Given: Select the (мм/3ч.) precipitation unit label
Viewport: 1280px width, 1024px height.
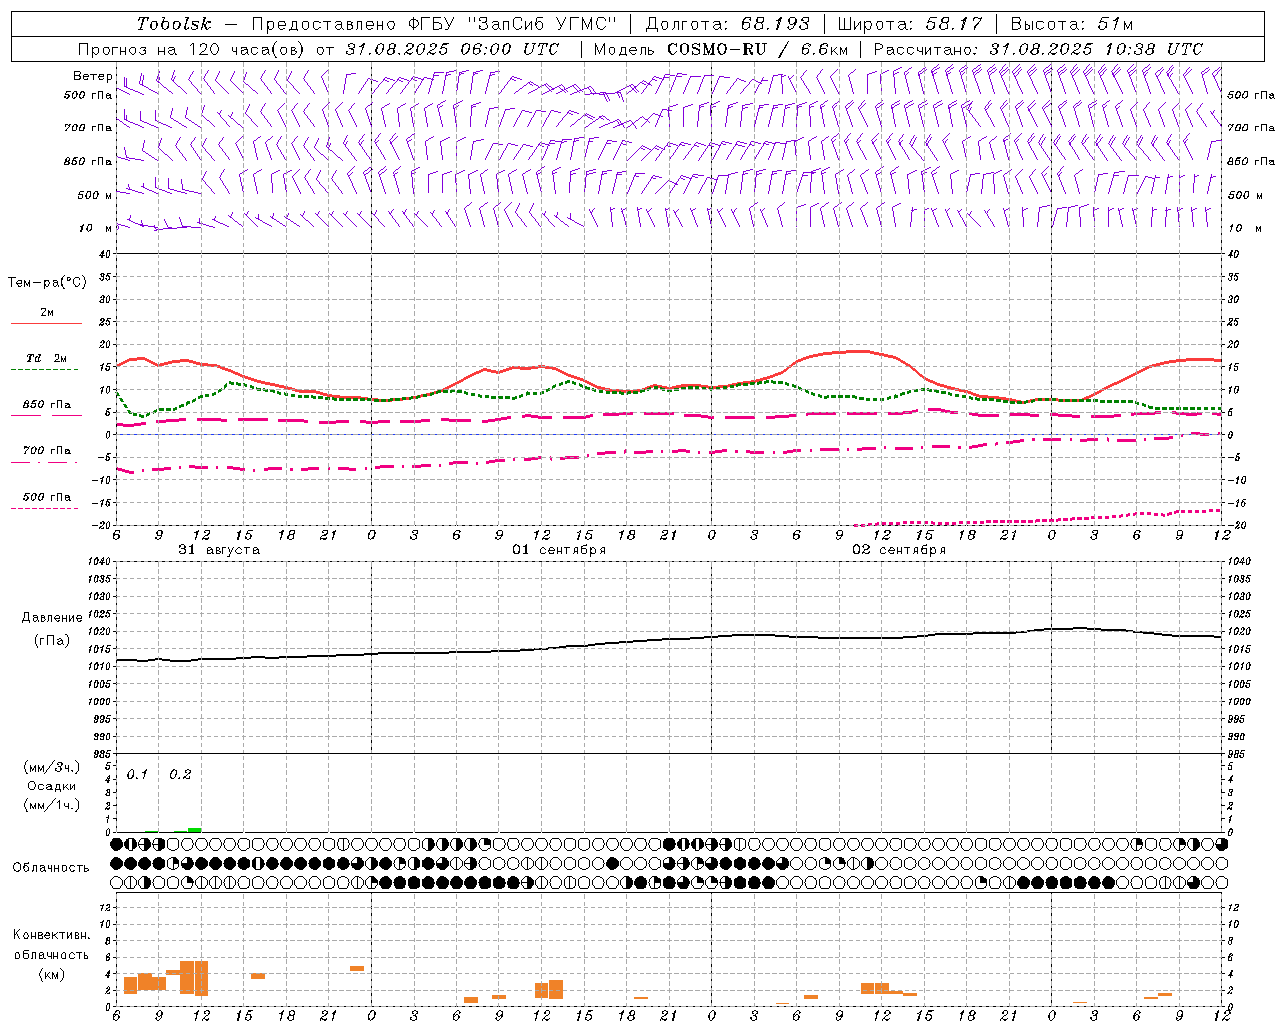Looking at the screenshot, I should (x=52, y=768).
